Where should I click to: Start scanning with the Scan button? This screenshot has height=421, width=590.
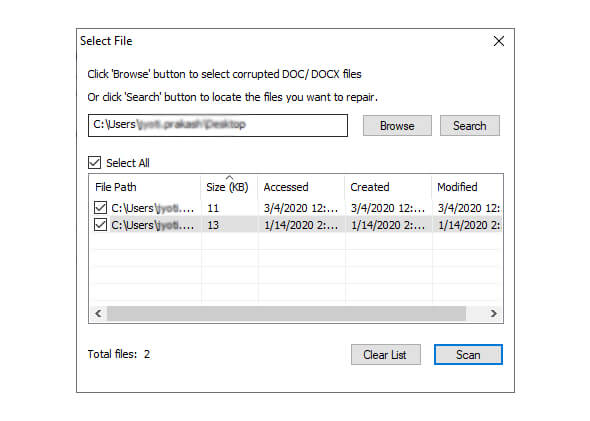[x=468, y=354]
